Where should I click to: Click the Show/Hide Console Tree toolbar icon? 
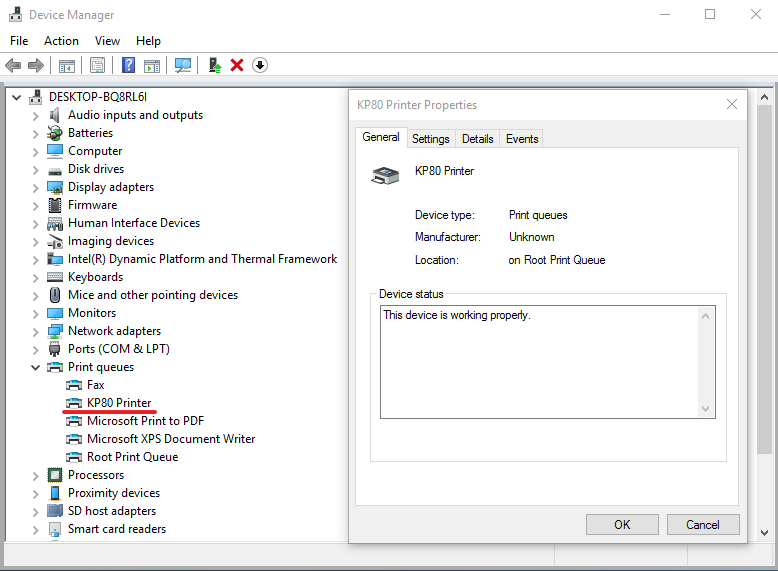tap(66, 65)
